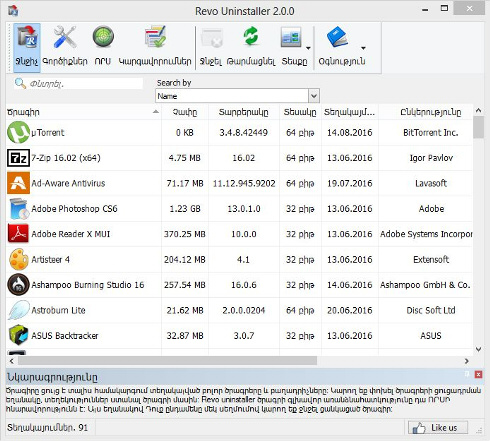Open the Search by Name combo box
Screen dimensions: 490x441
click(x=237, y=96)
